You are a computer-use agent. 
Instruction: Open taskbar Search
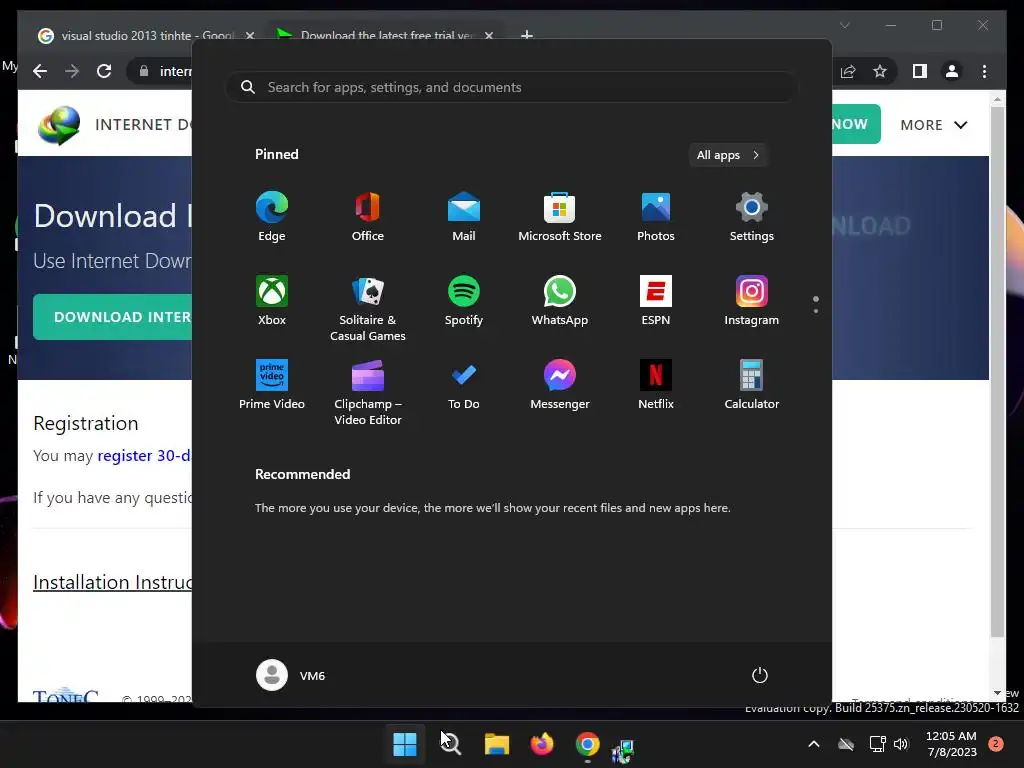(x=451, y=744)
